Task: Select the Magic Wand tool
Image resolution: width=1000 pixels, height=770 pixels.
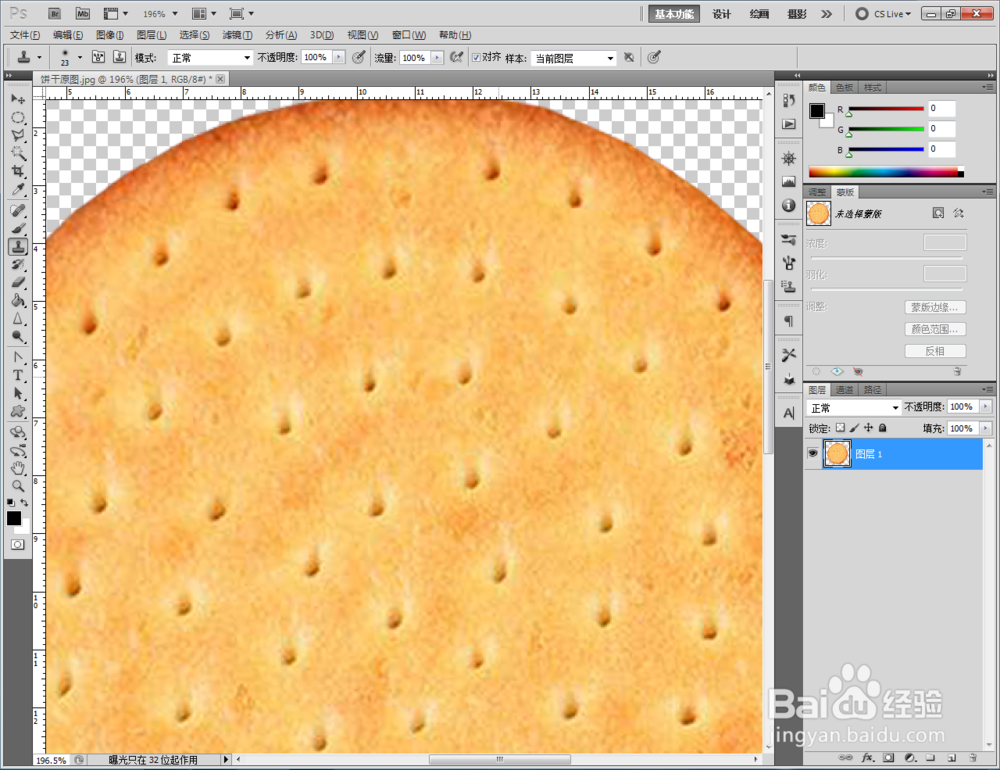Action: tap(18, 153)
